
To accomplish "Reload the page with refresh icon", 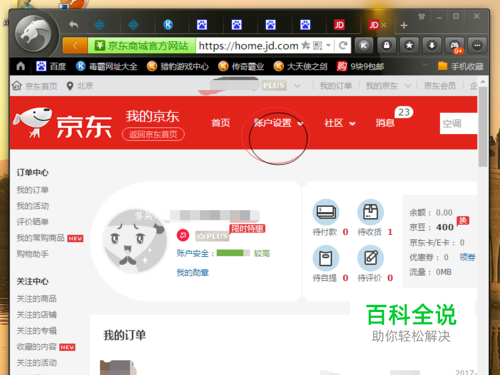I will coord(343,45).
